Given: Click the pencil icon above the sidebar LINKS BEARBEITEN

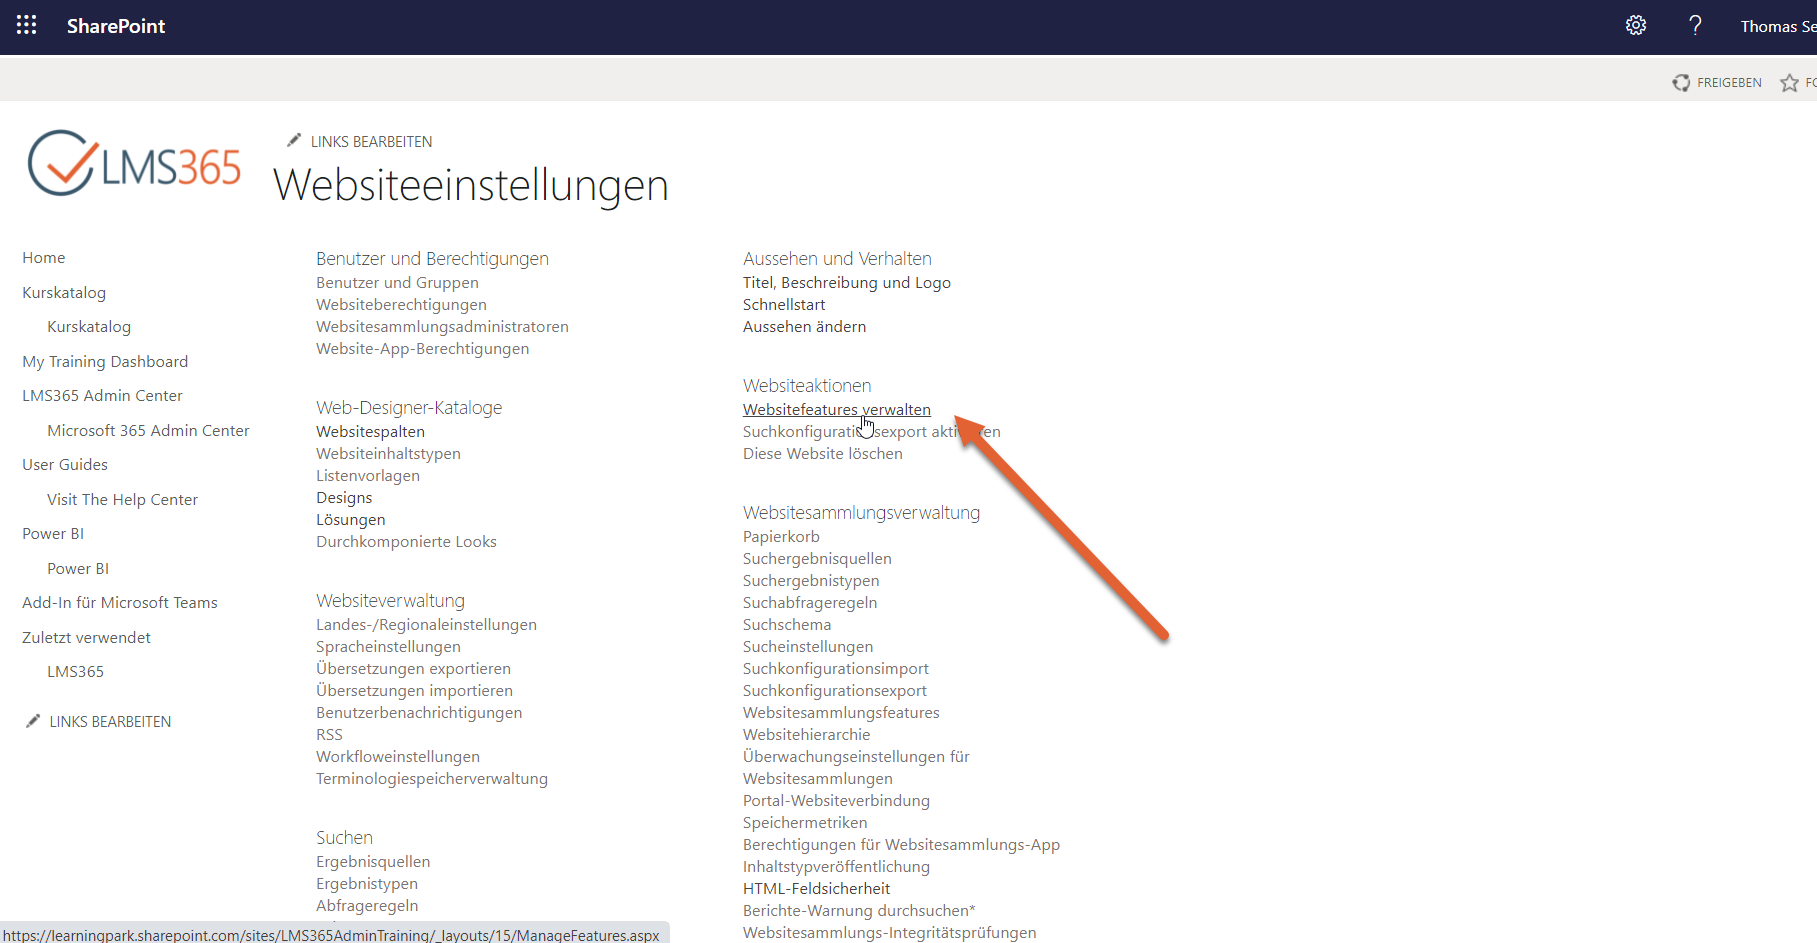Looking at the screenshot, I should [32, 720].
